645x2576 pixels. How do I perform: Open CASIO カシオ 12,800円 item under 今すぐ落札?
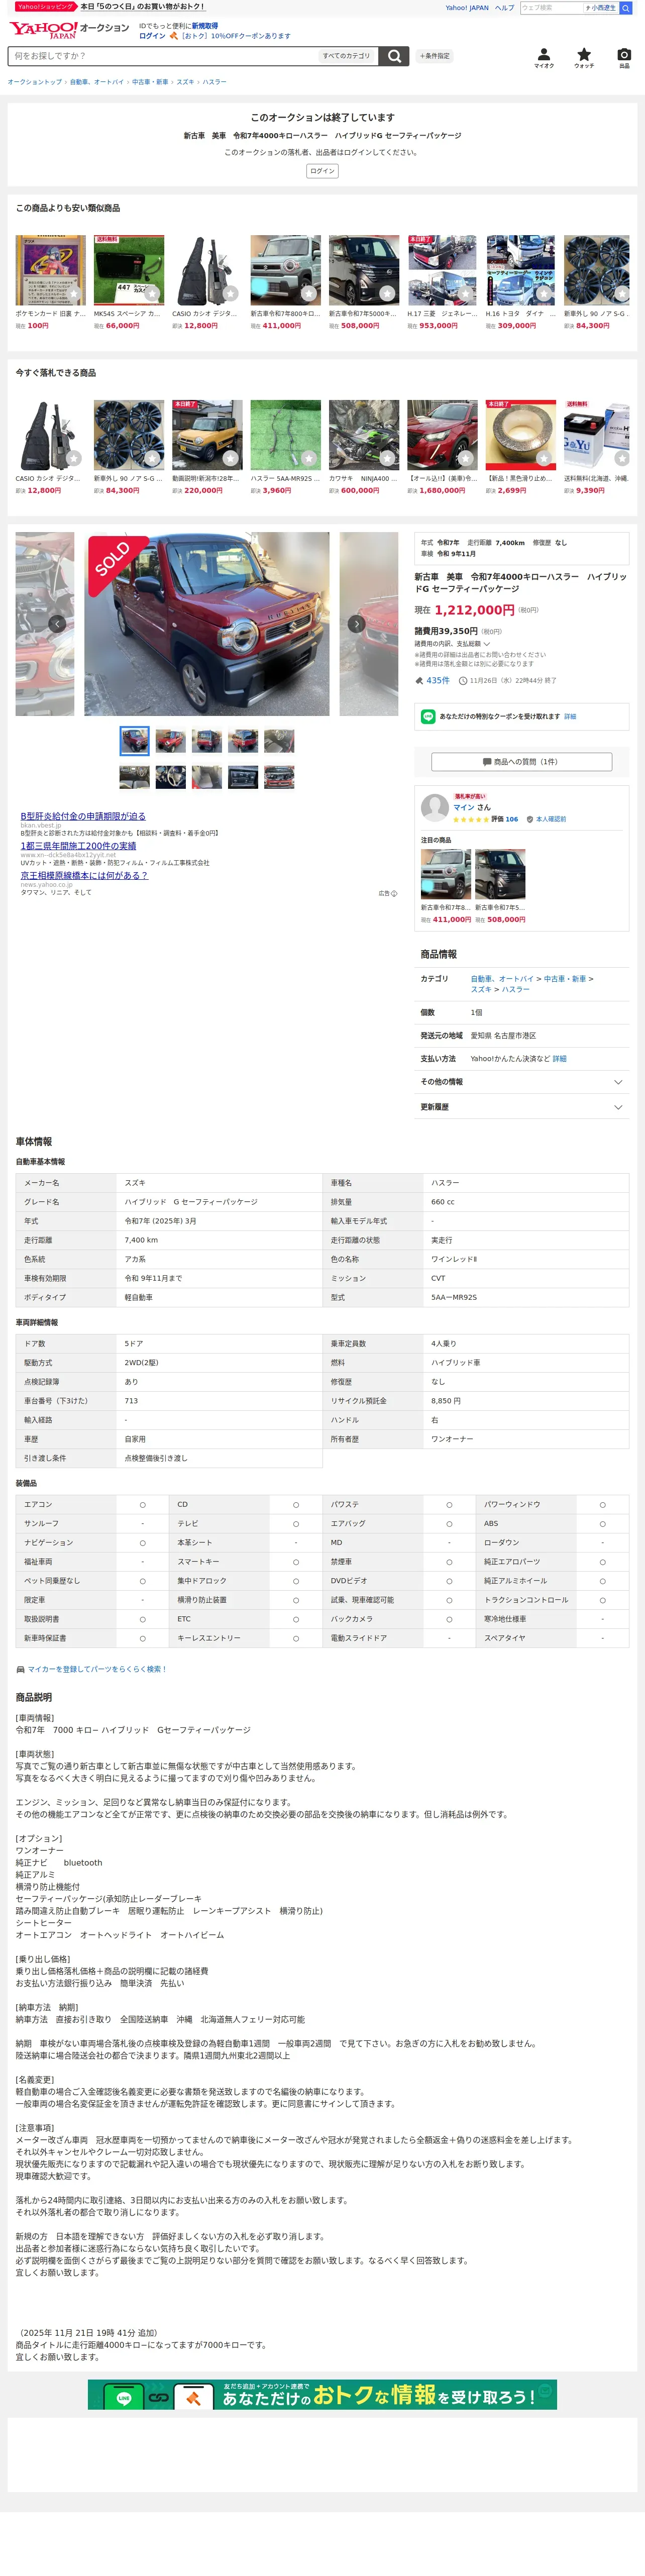point(50,448)
